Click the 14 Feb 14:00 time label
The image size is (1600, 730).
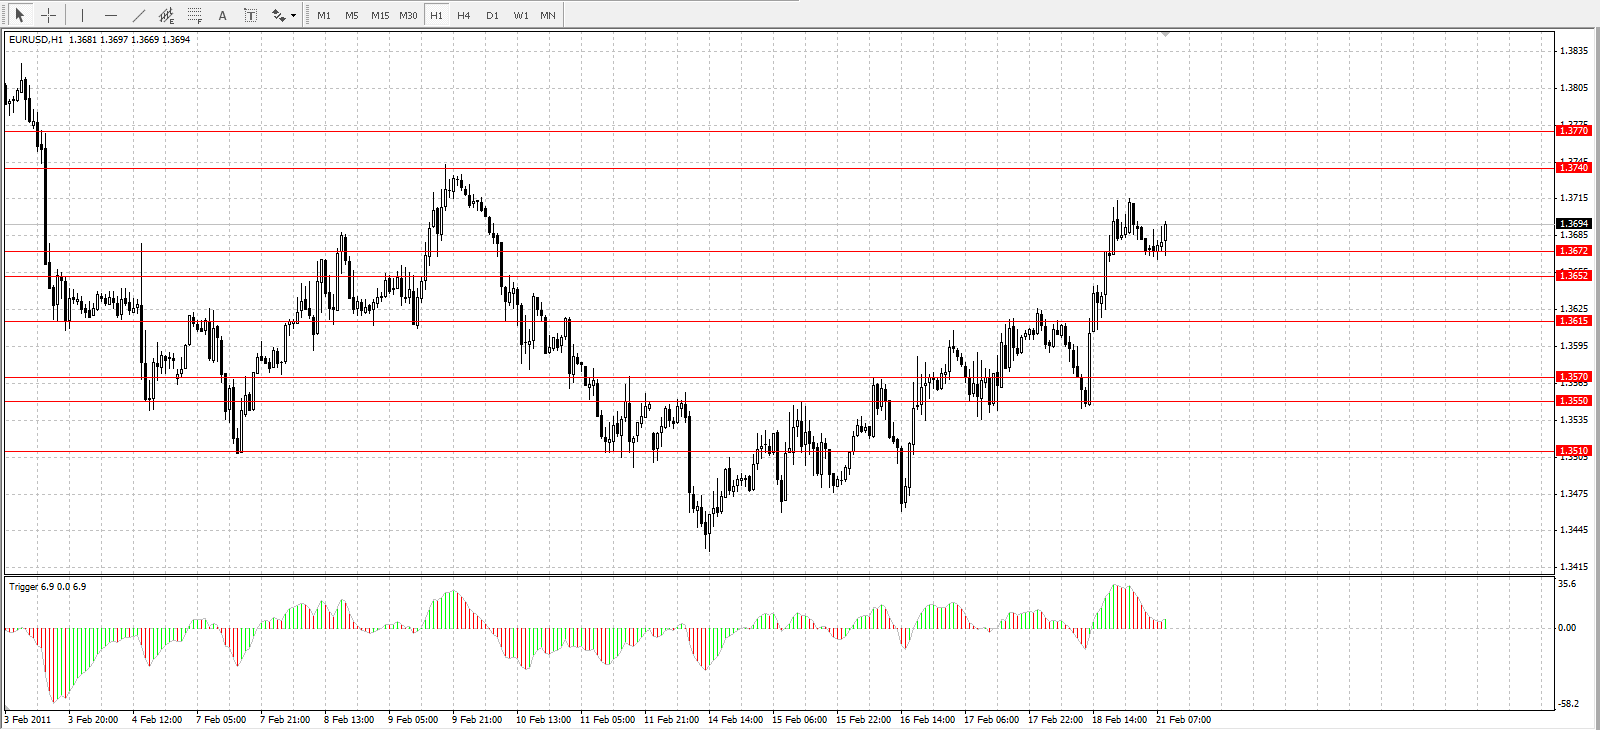tap(735, 720)
